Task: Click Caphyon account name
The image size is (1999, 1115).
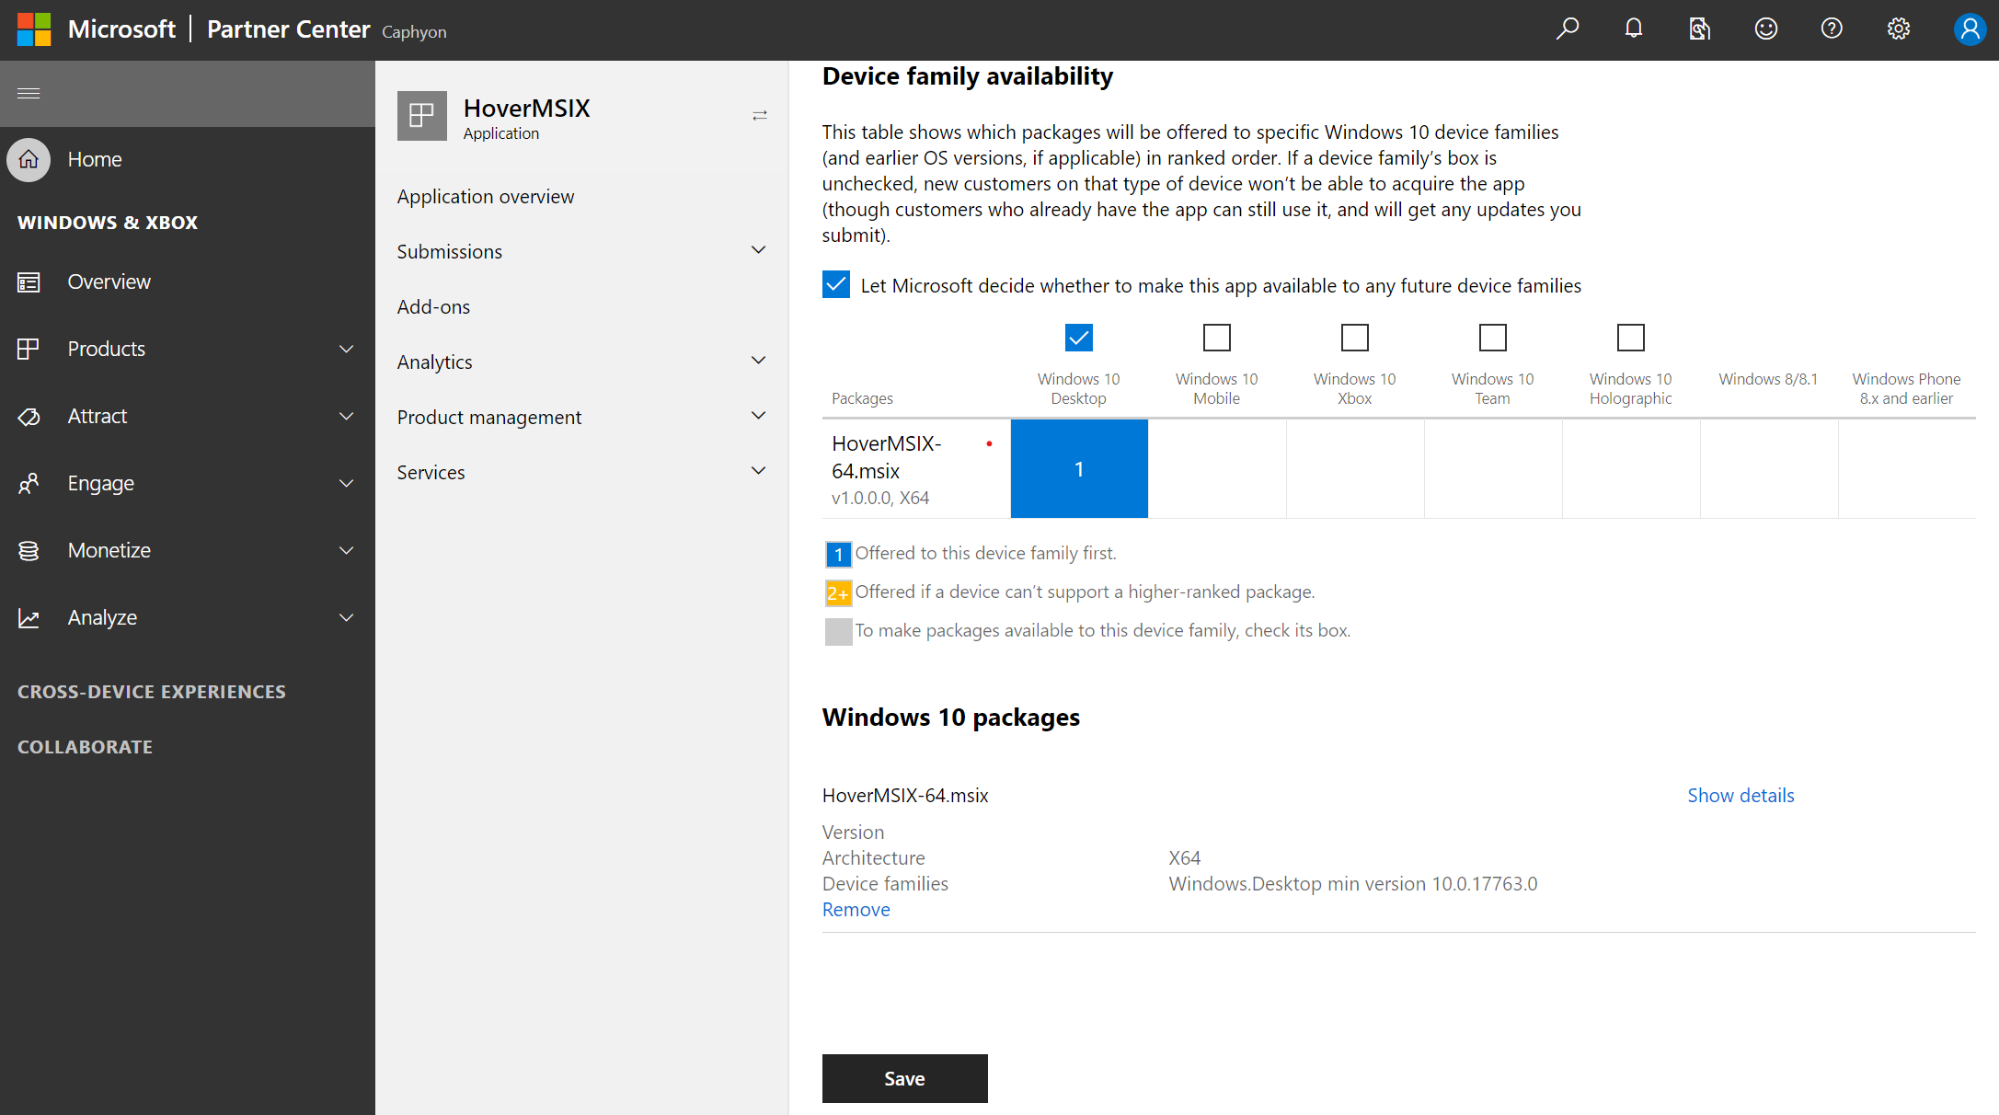Action: [x=414, y=32]
